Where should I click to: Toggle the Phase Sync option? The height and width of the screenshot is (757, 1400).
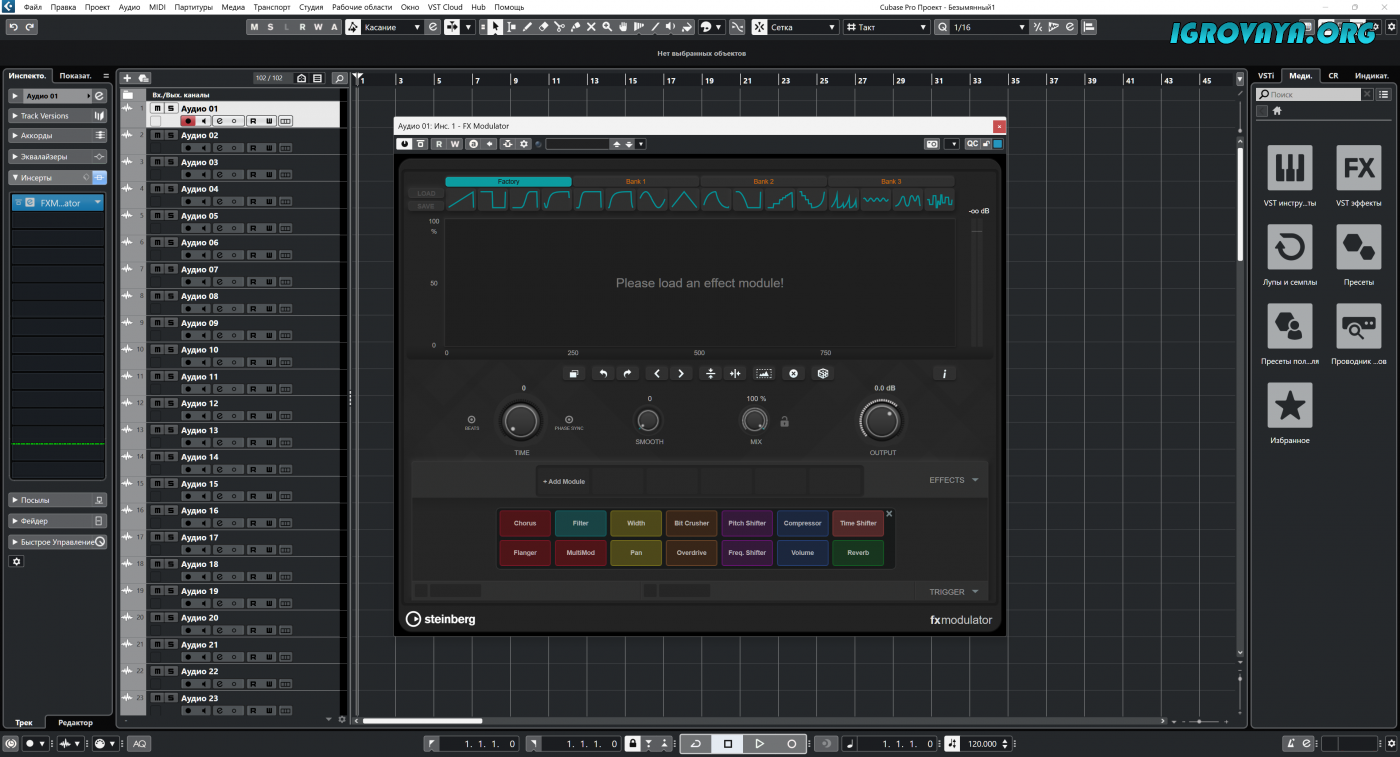point(569,420)
